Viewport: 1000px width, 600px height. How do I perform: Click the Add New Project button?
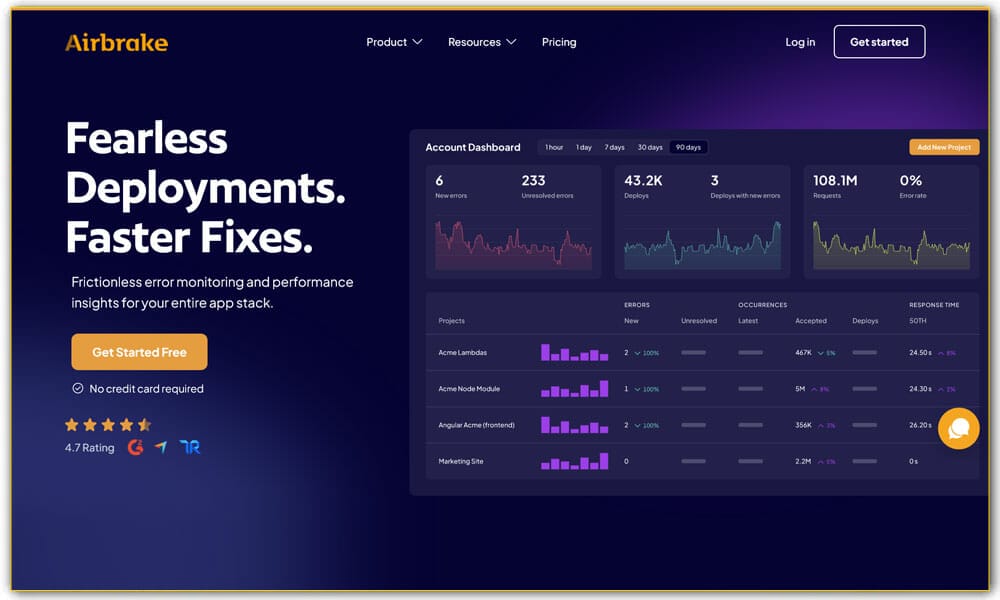point(944,147)
